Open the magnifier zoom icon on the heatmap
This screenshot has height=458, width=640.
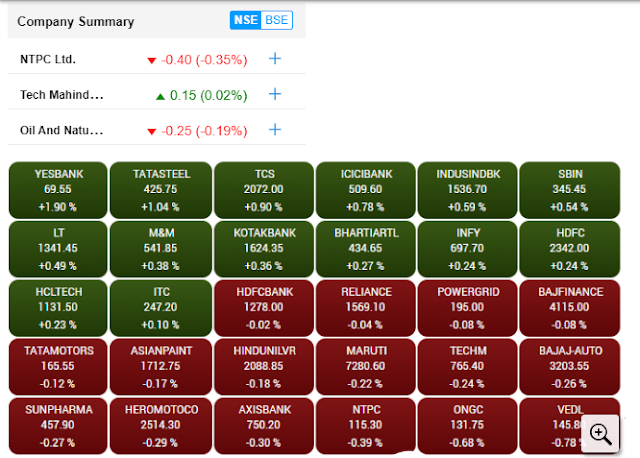[x=600, y=434]
